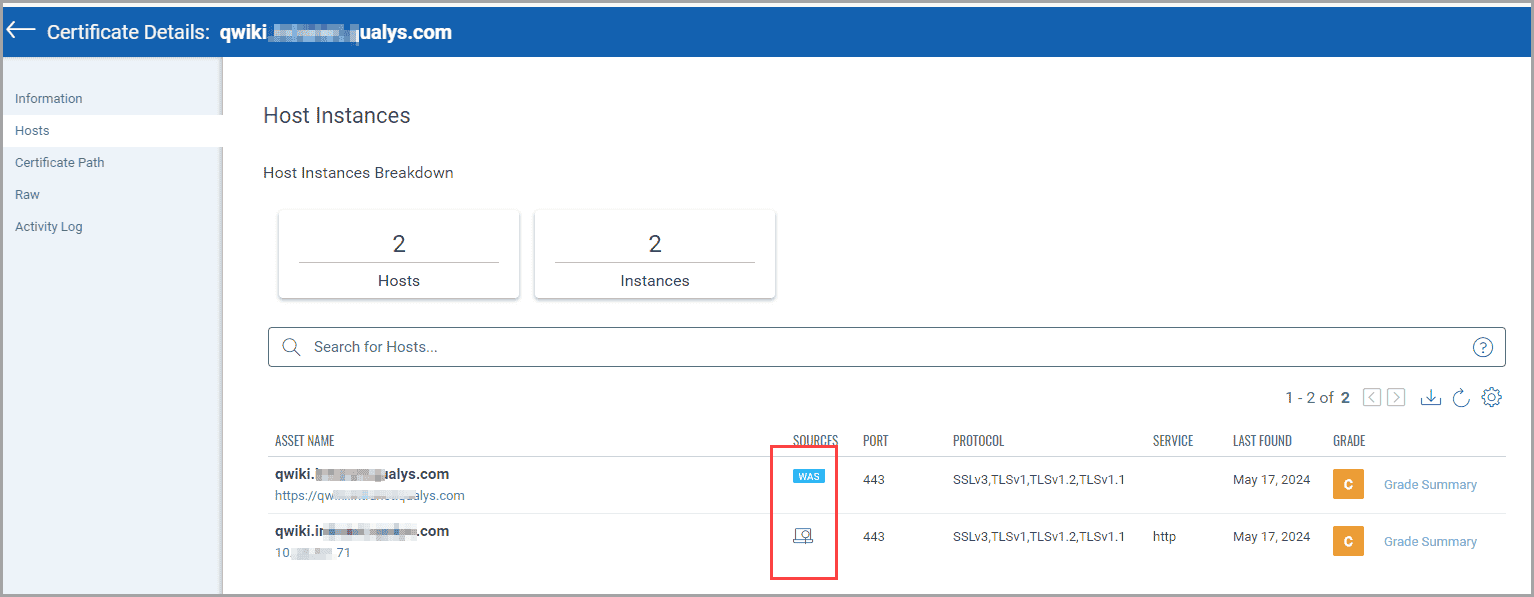The height and width of the screenshot is (597, 1534).
Task: Click the scanner source icon in second row
Action: (805, 535)
